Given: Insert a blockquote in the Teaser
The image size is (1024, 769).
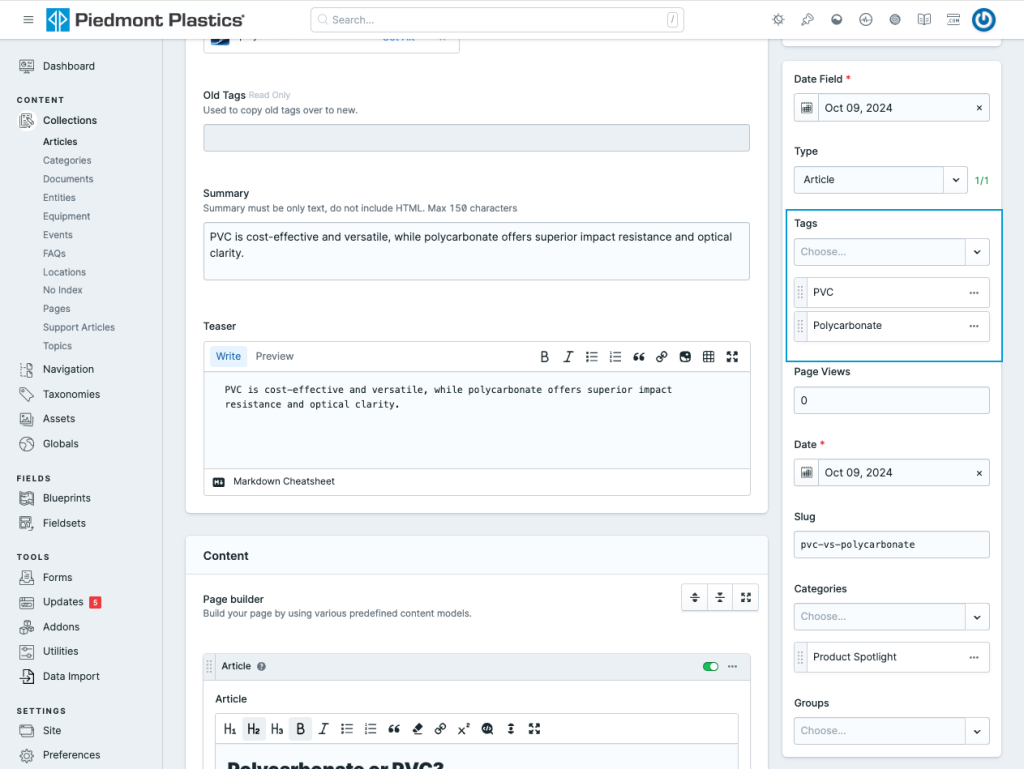Looking at the screenshot, I should [639, 356].
